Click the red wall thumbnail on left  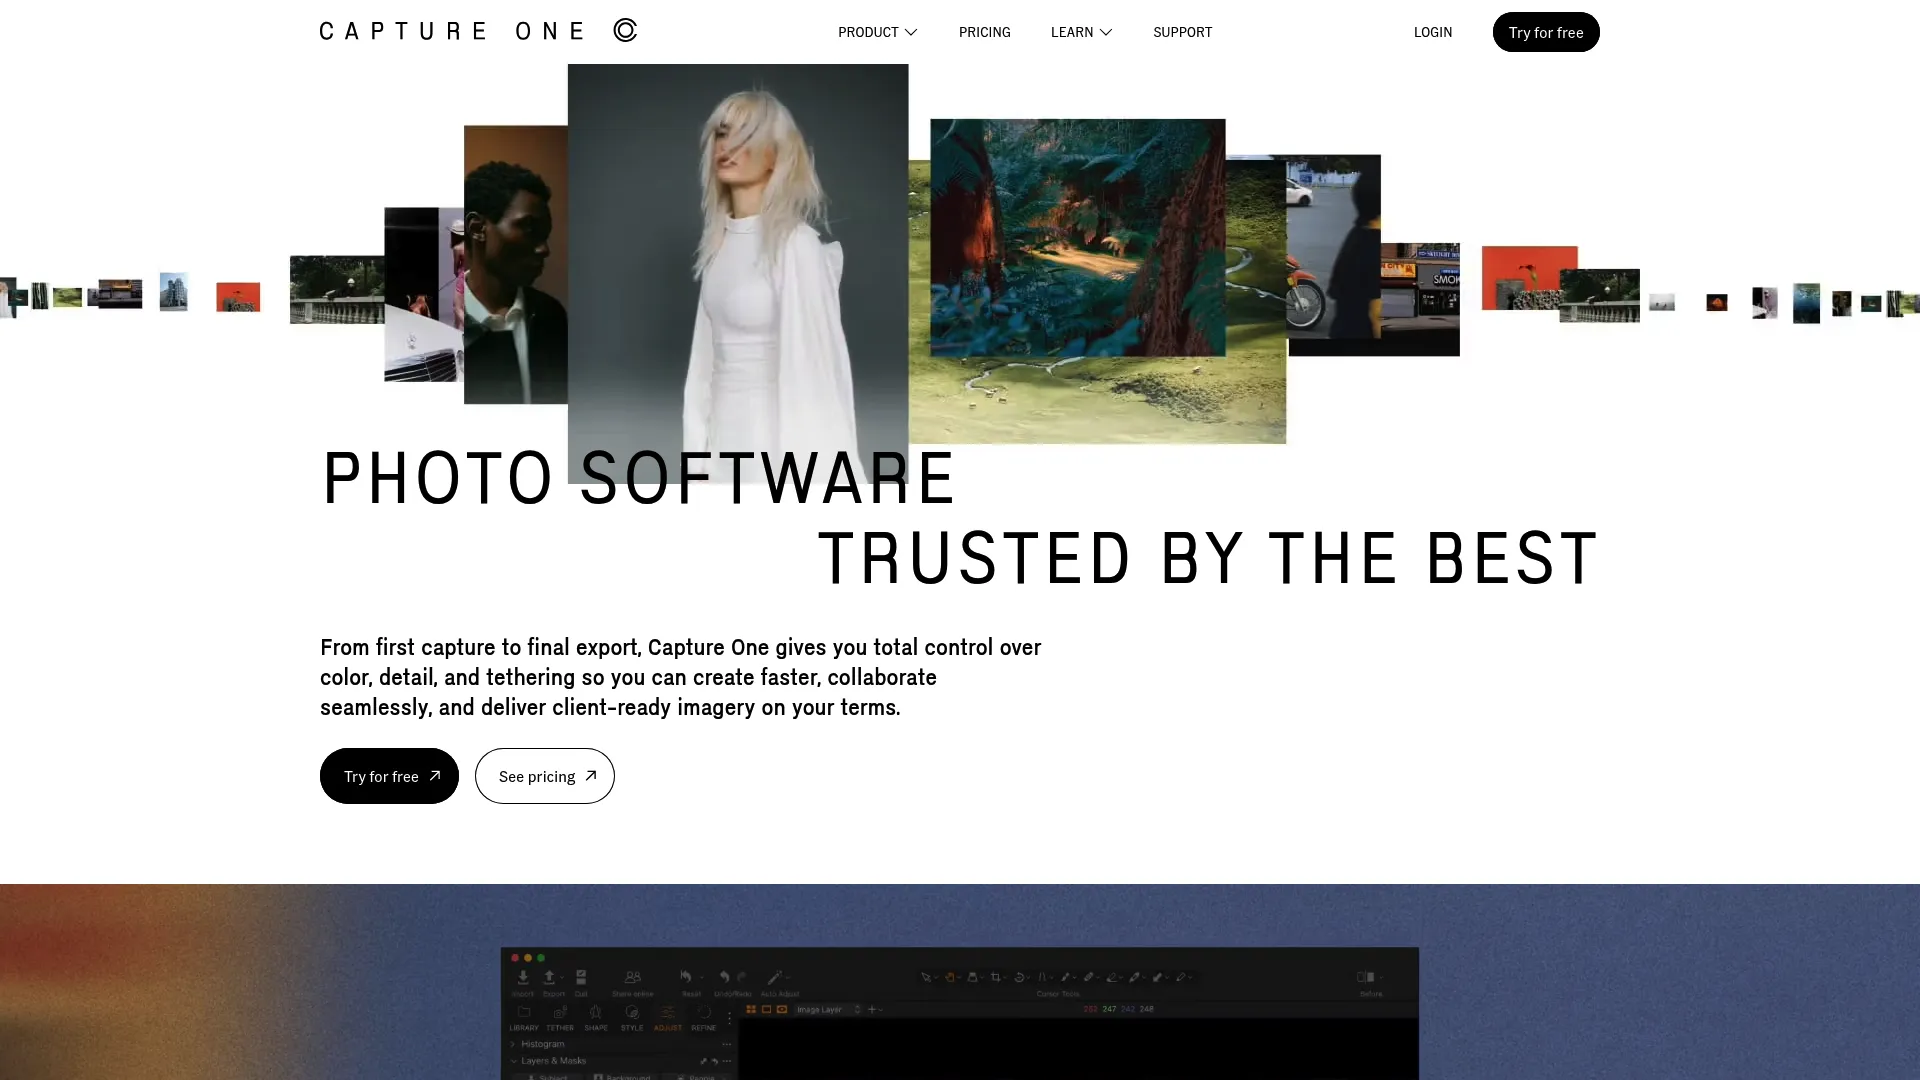(x=238, y=297)
